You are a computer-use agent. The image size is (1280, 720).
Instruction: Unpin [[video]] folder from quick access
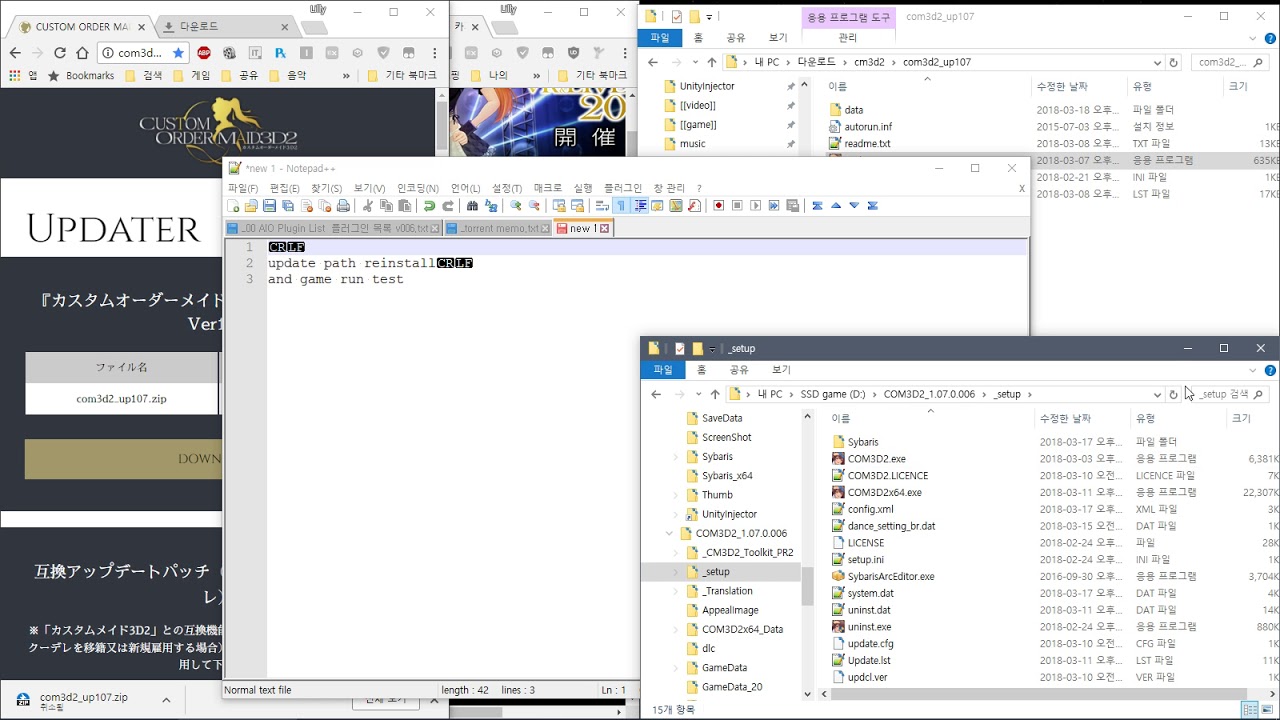[x=790, y=106]
